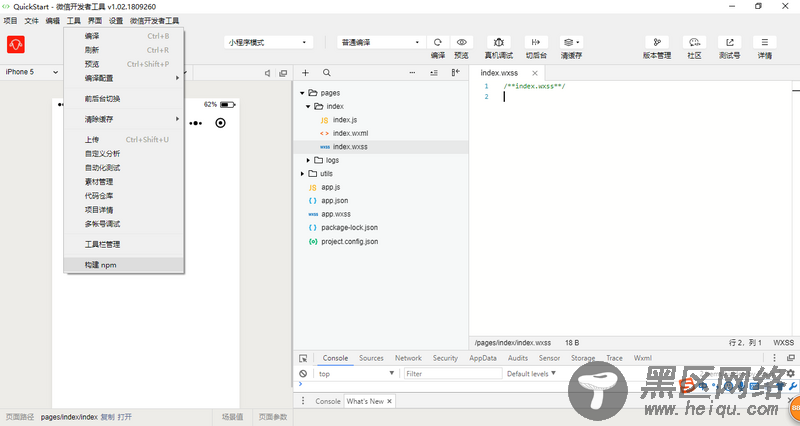This screenshot has height=426, width=800.
Task: Open the drawer three-dot menu
Action: pyautogui.click(x=303, y=401)
